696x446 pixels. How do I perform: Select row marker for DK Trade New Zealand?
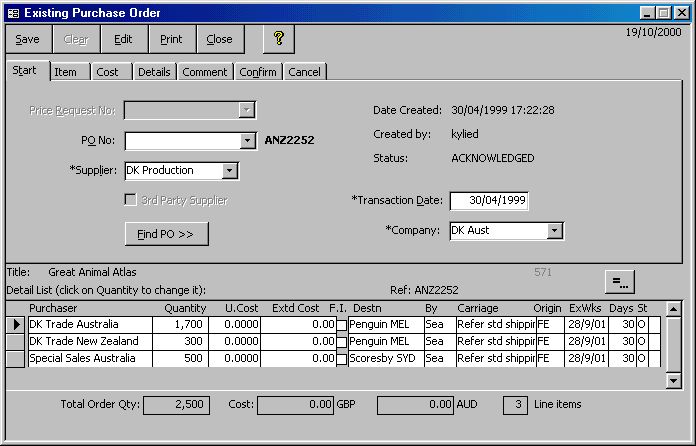click(x=16, y=341)
